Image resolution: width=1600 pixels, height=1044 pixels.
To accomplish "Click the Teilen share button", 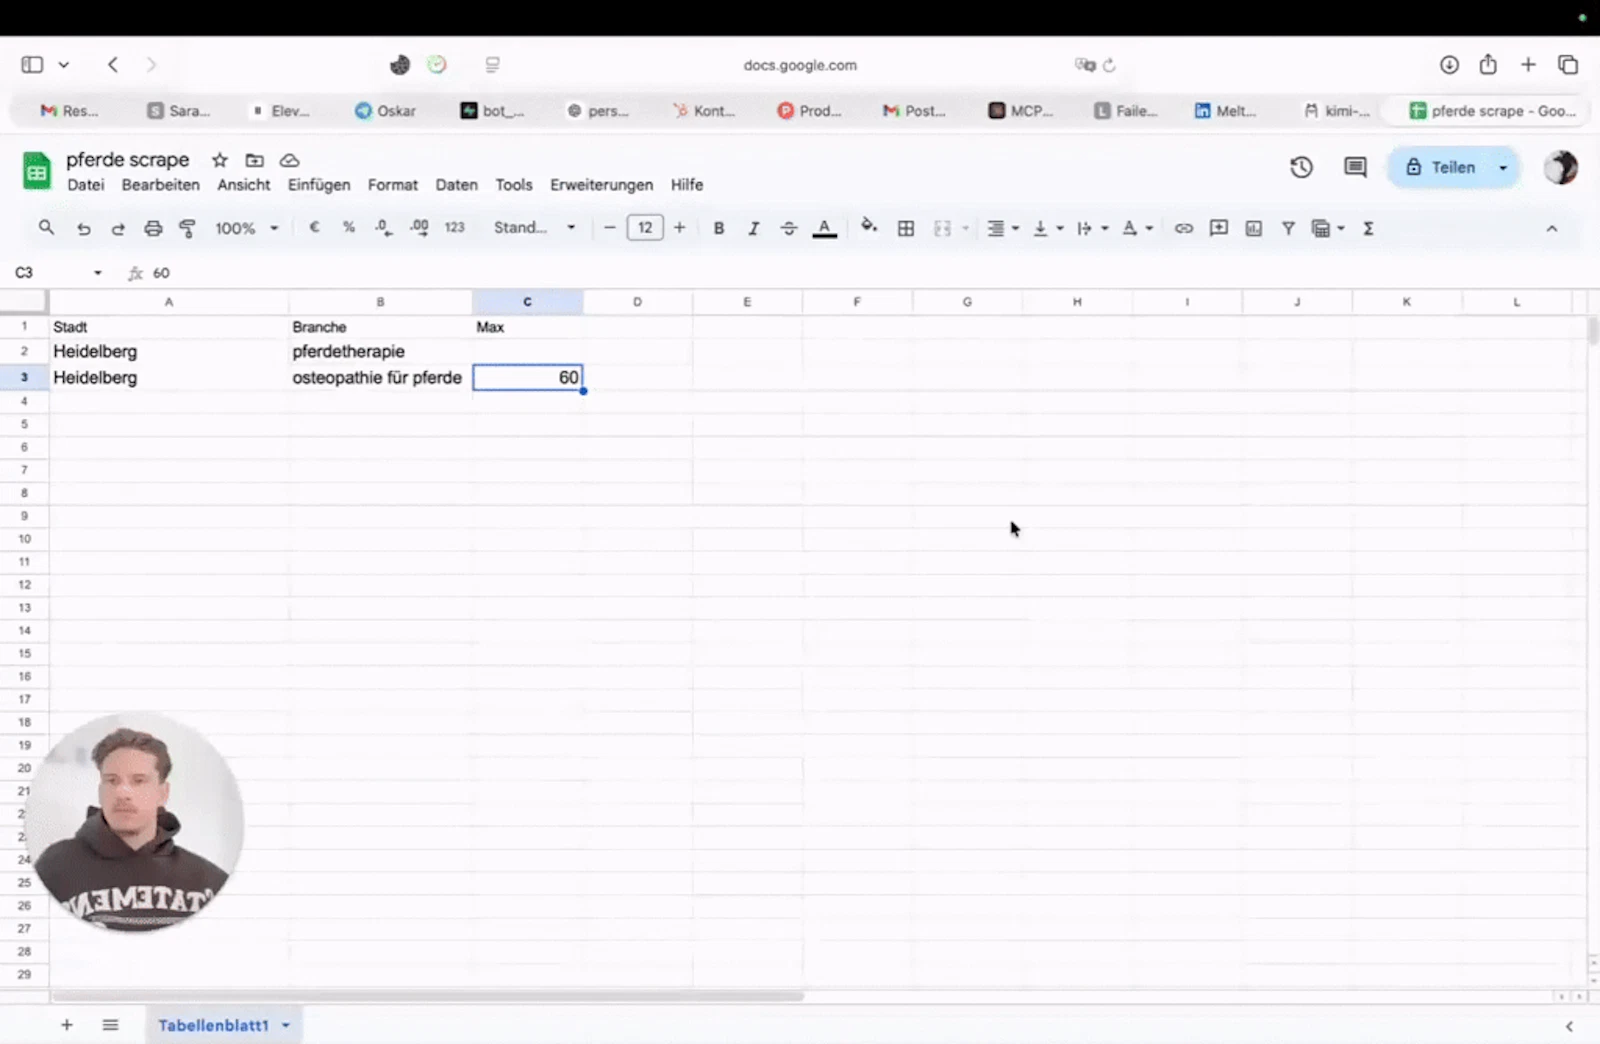I will pyautogui.click(x=1440, y=167).
